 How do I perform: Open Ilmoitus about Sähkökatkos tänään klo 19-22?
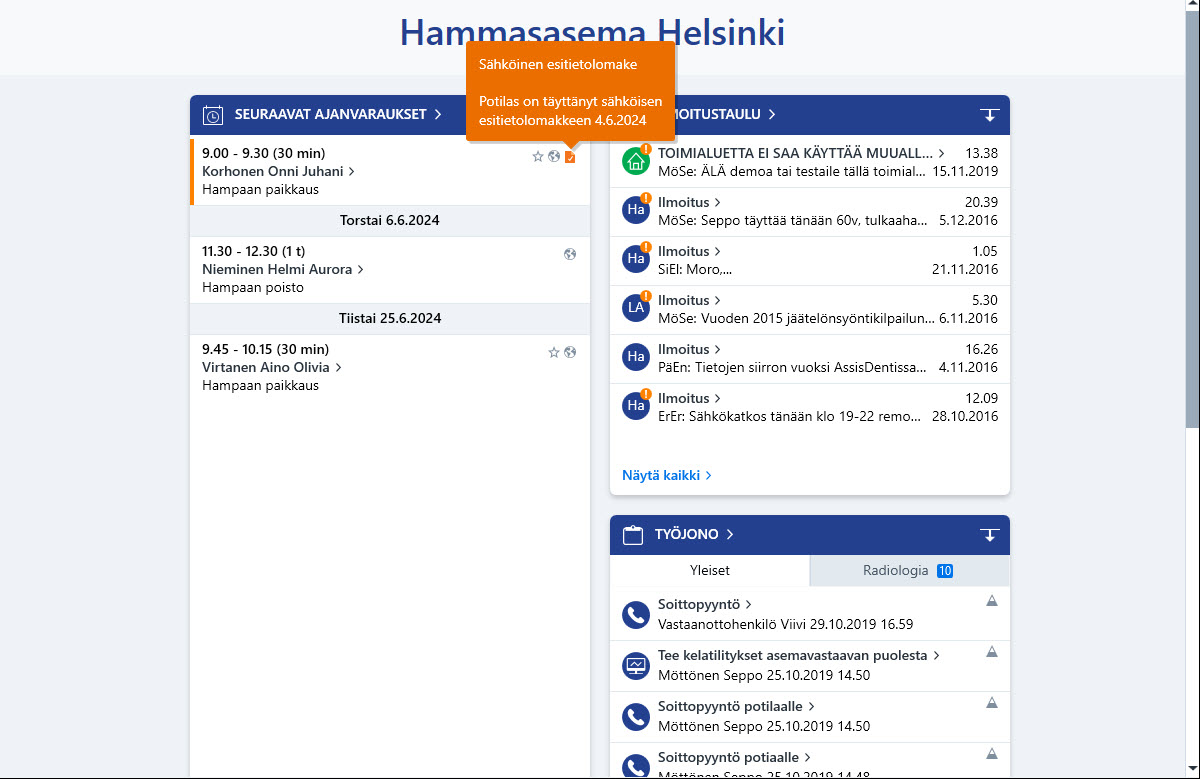coord(689,398)
